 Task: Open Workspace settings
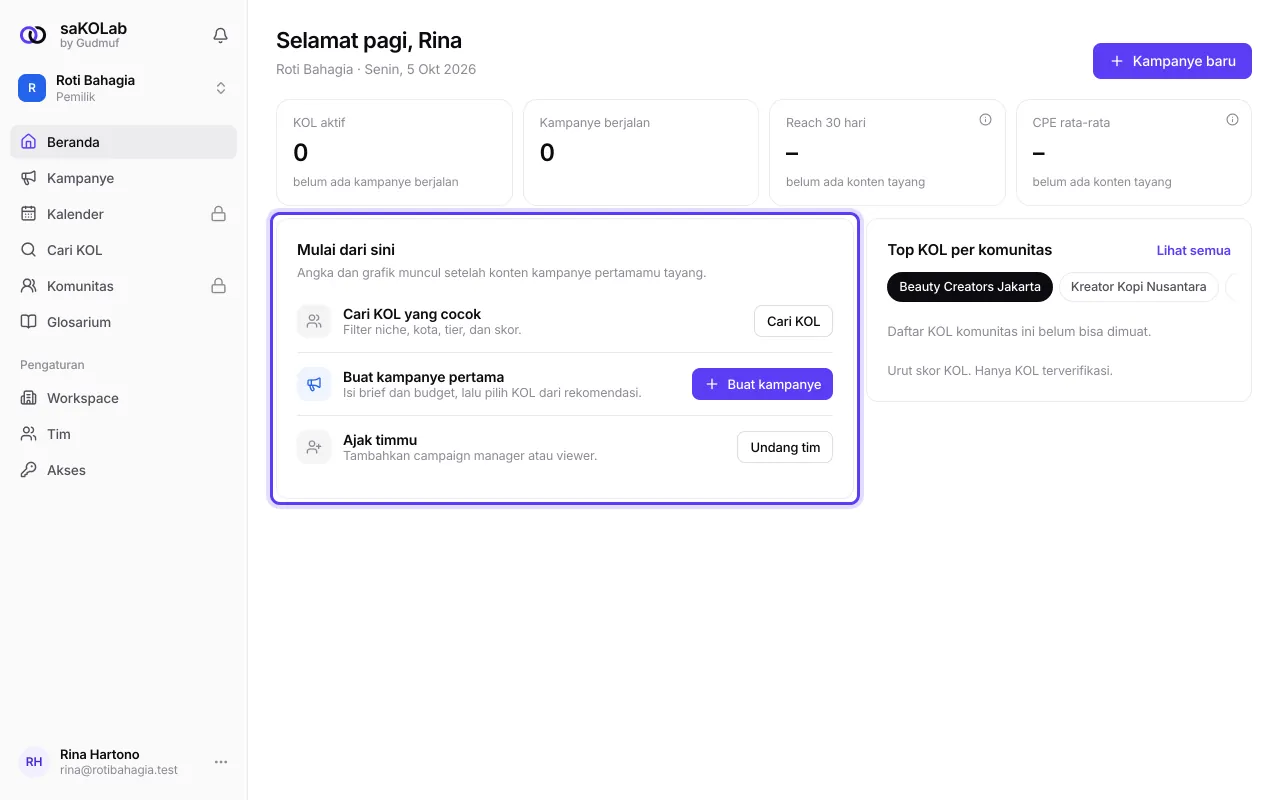point(124,398)
